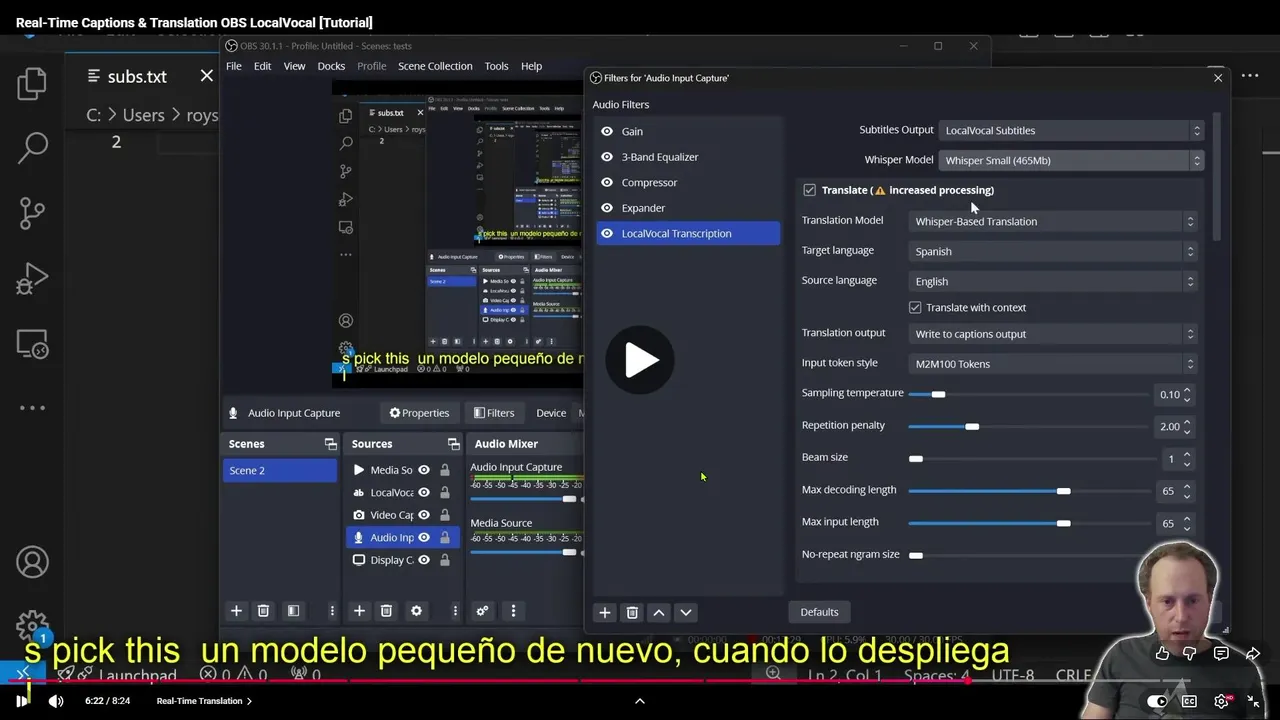Open Translation Model dropdown

pos(1054,221)
